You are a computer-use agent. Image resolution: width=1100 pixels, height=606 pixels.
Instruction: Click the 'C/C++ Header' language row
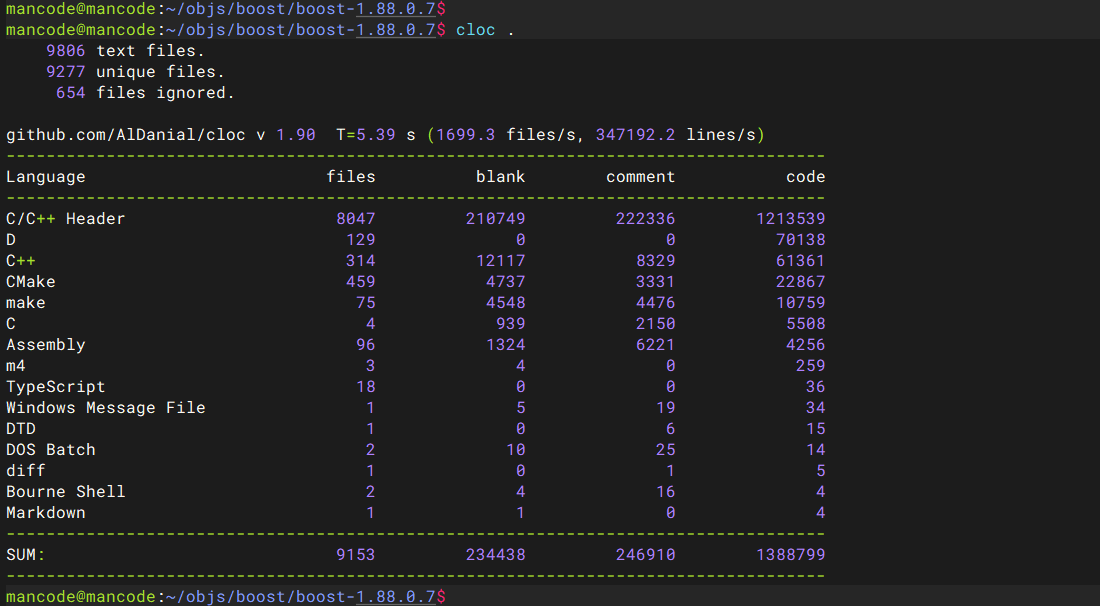[66, 219]
